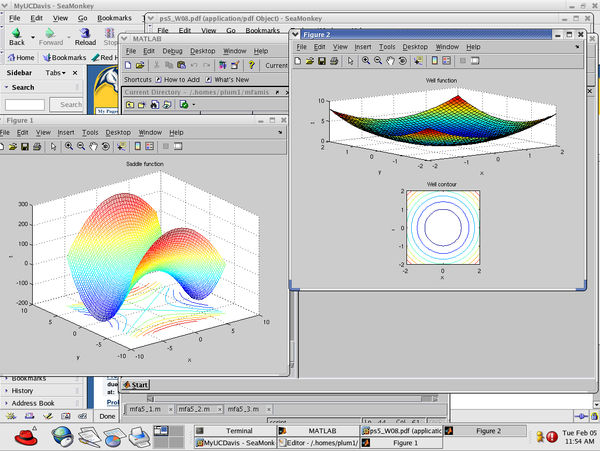Toggle Edit Plot arrow in Figure 1 toolbar
Viewport: 600px width, 451px height.
pyautogui.click(x=53, y=147)
